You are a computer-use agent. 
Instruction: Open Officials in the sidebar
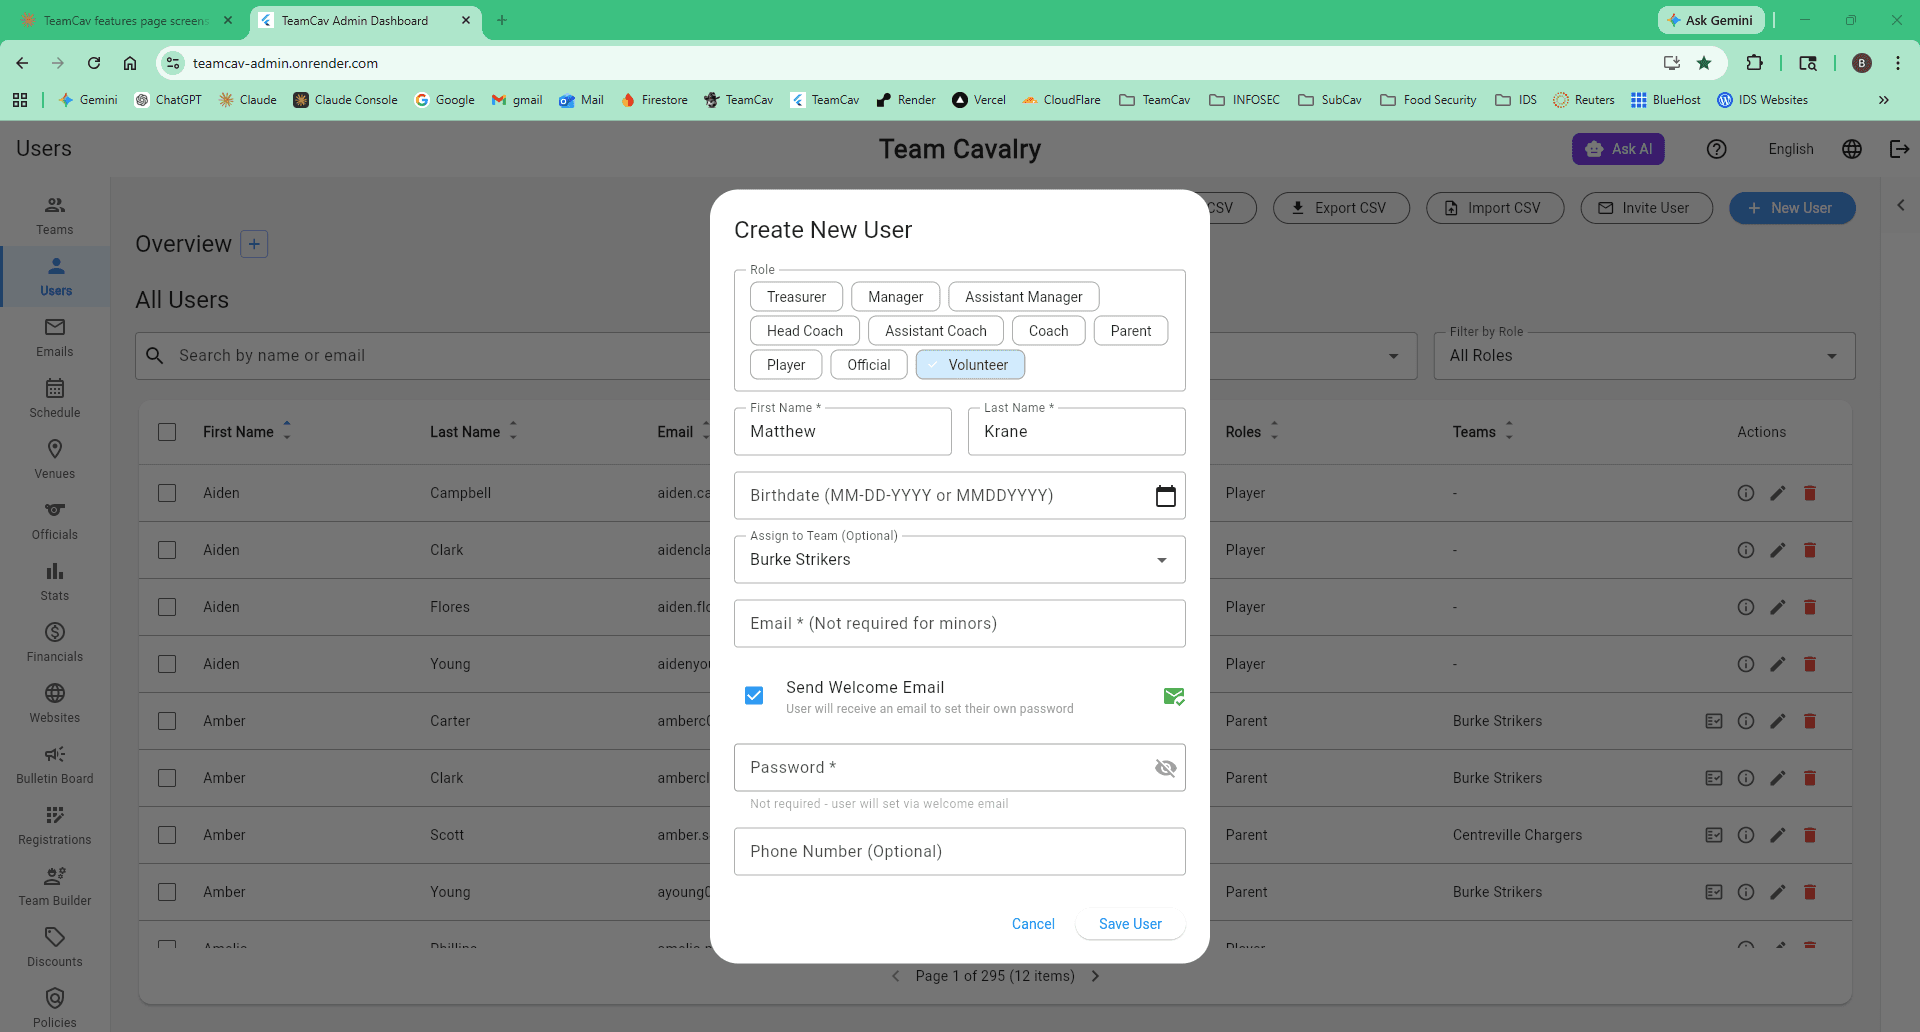point(55,521)
